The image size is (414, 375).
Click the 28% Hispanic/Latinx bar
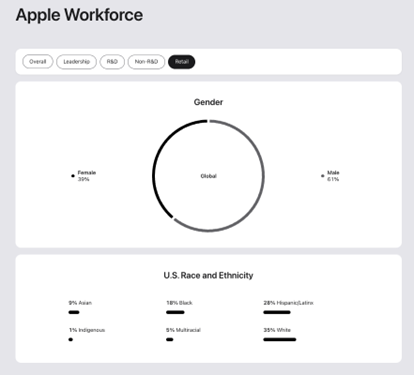[277, 312]
